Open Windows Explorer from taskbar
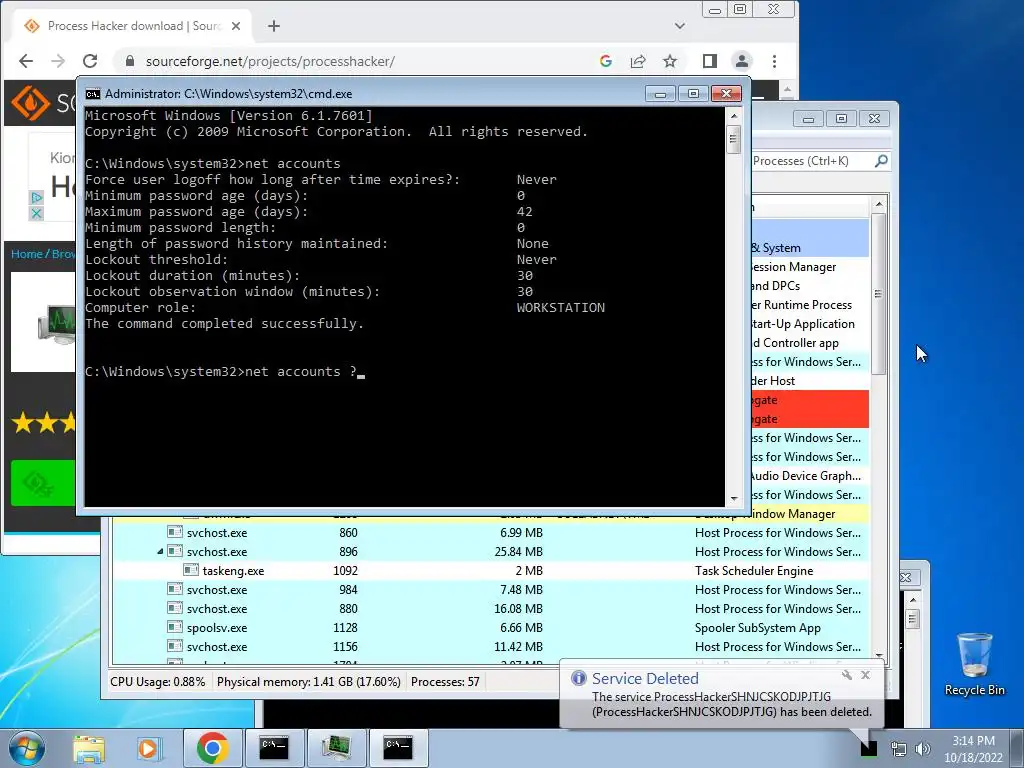Viewport: 1024px width, 768px height. pyautogui.click(x=89, y=748)
